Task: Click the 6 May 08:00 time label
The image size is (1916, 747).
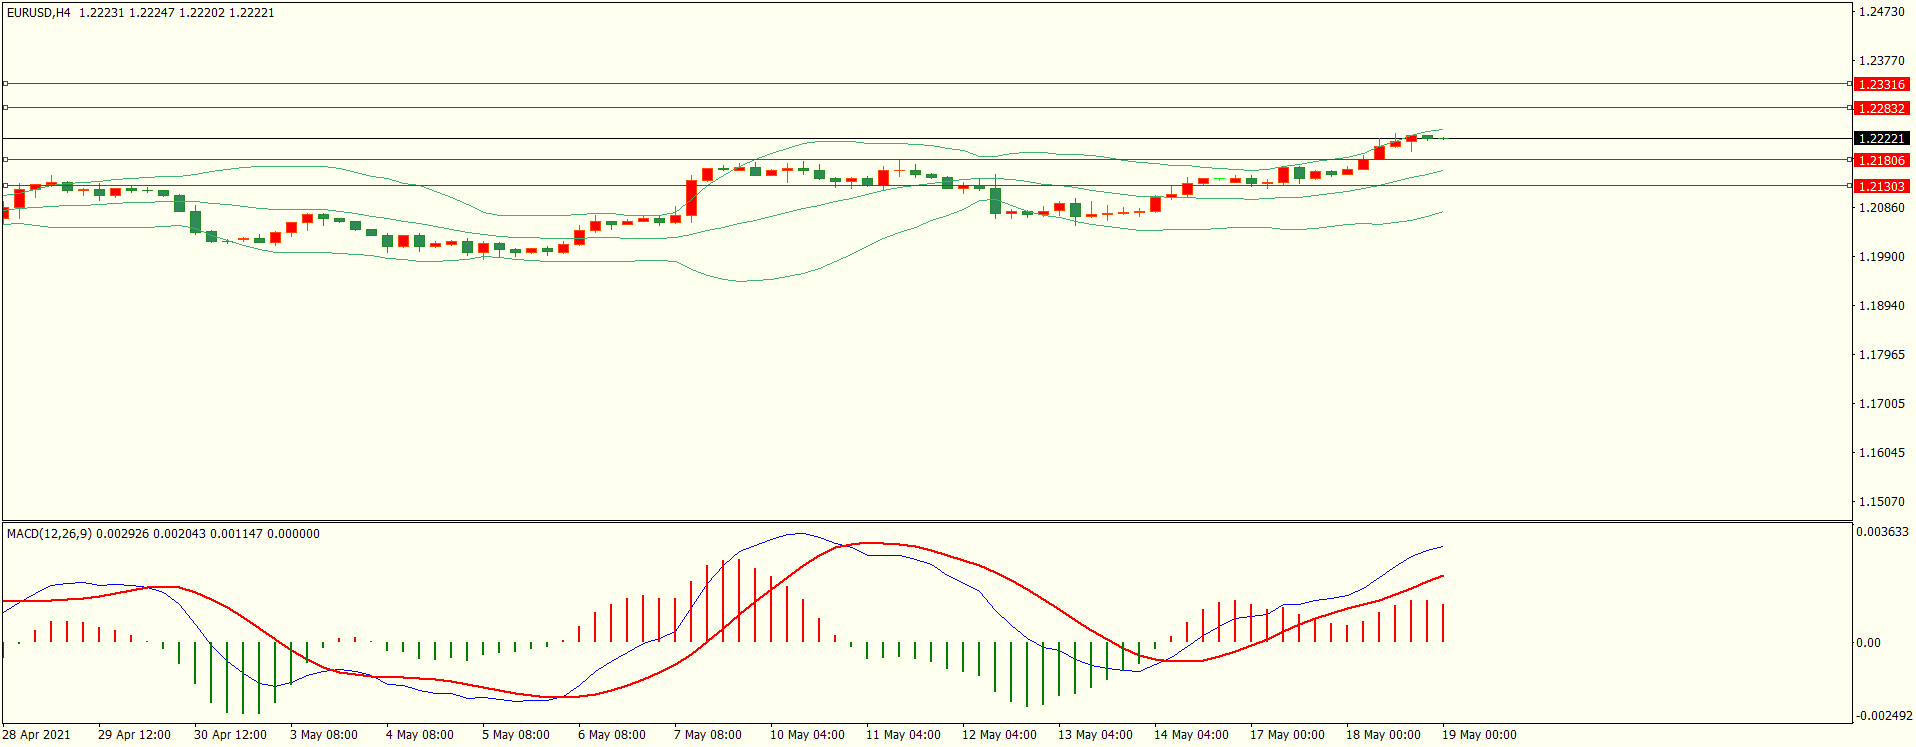Action: pos(612,735)
